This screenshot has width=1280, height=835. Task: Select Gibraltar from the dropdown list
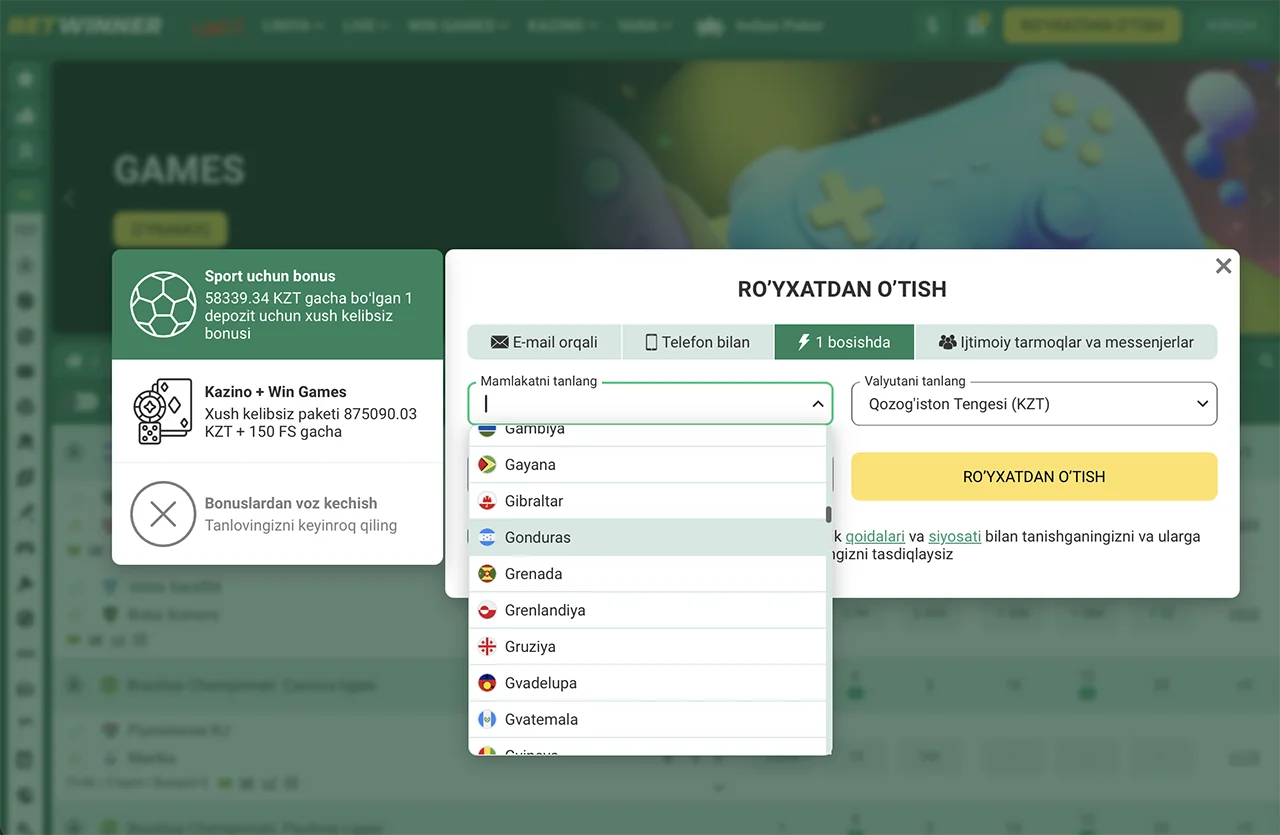coord(534,501)
